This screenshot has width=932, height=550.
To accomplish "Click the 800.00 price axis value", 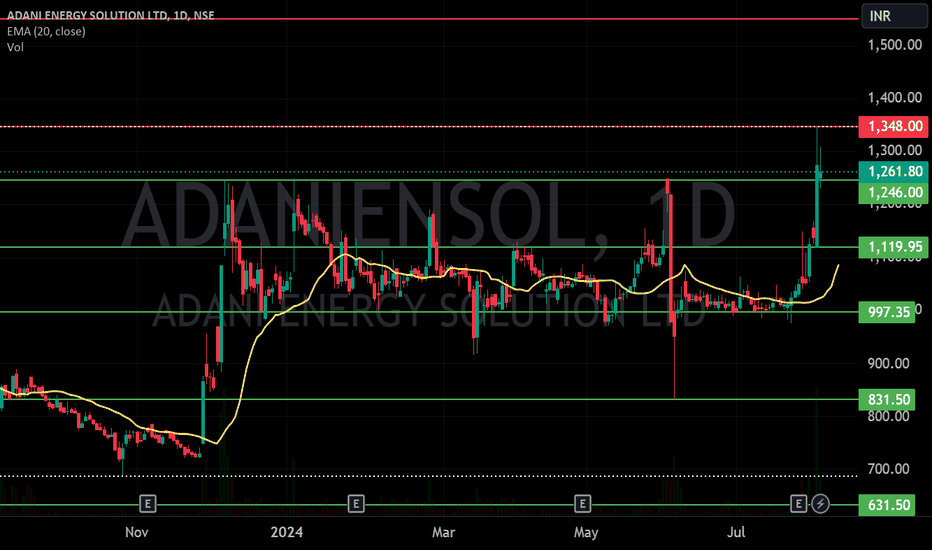I will (888, 416).
